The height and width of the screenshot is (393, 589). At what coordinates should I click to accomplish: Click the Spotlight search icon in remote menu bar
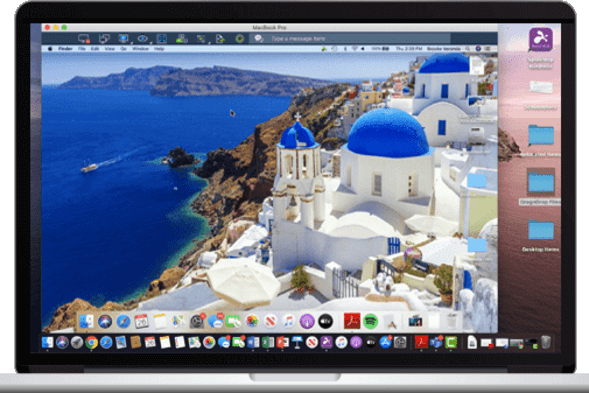(467, 48)
